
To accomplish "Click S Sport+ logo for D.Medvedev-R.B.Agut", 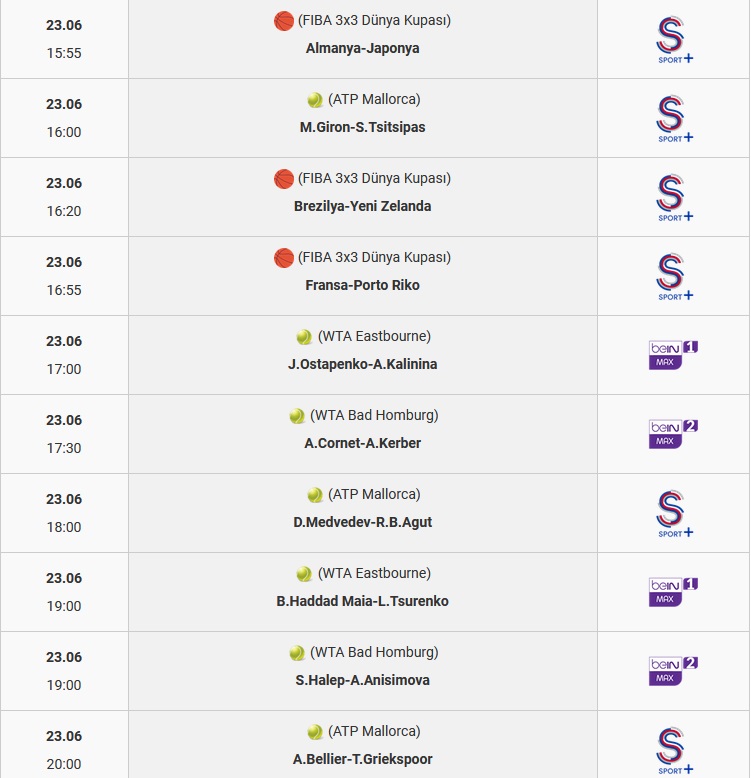I will click(x=674, y=514).
